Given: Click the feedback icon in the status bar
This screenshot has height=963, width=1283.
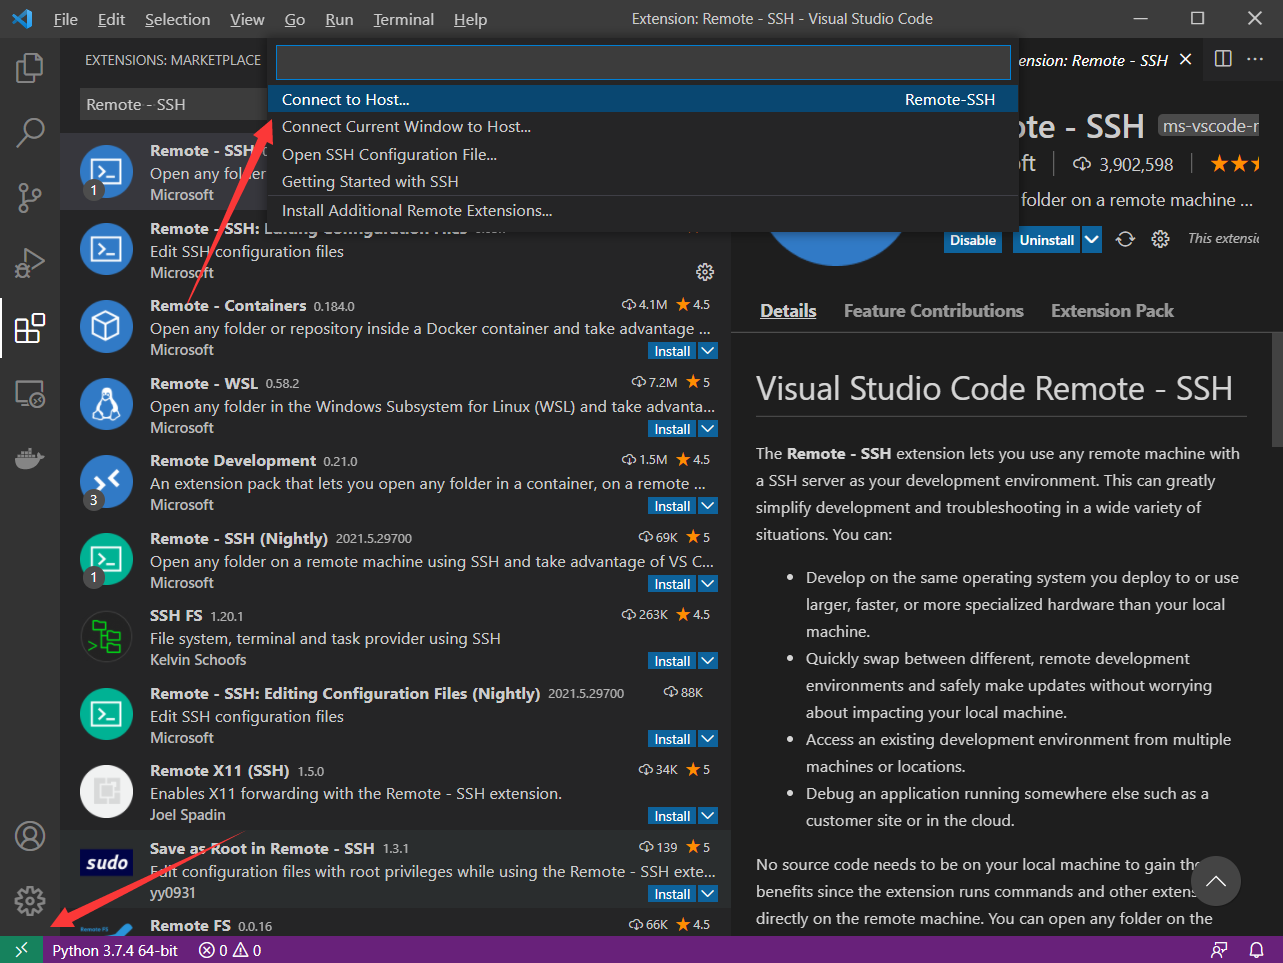Looking at the screenshot, I should point(1219,949).
